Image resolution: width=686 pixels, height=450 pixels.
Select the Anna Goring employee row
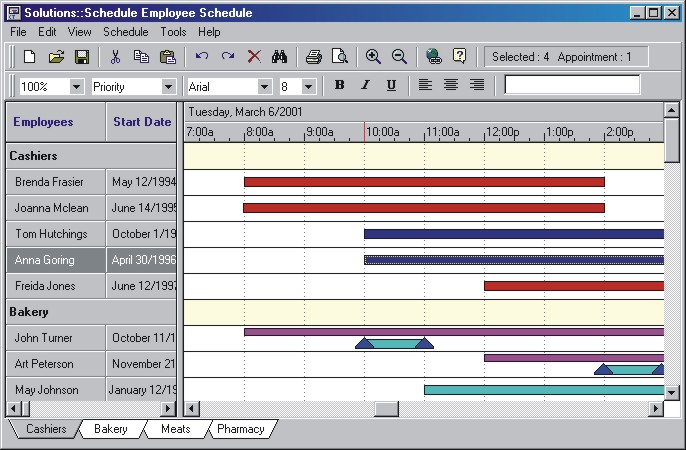(x=55, y=260)
